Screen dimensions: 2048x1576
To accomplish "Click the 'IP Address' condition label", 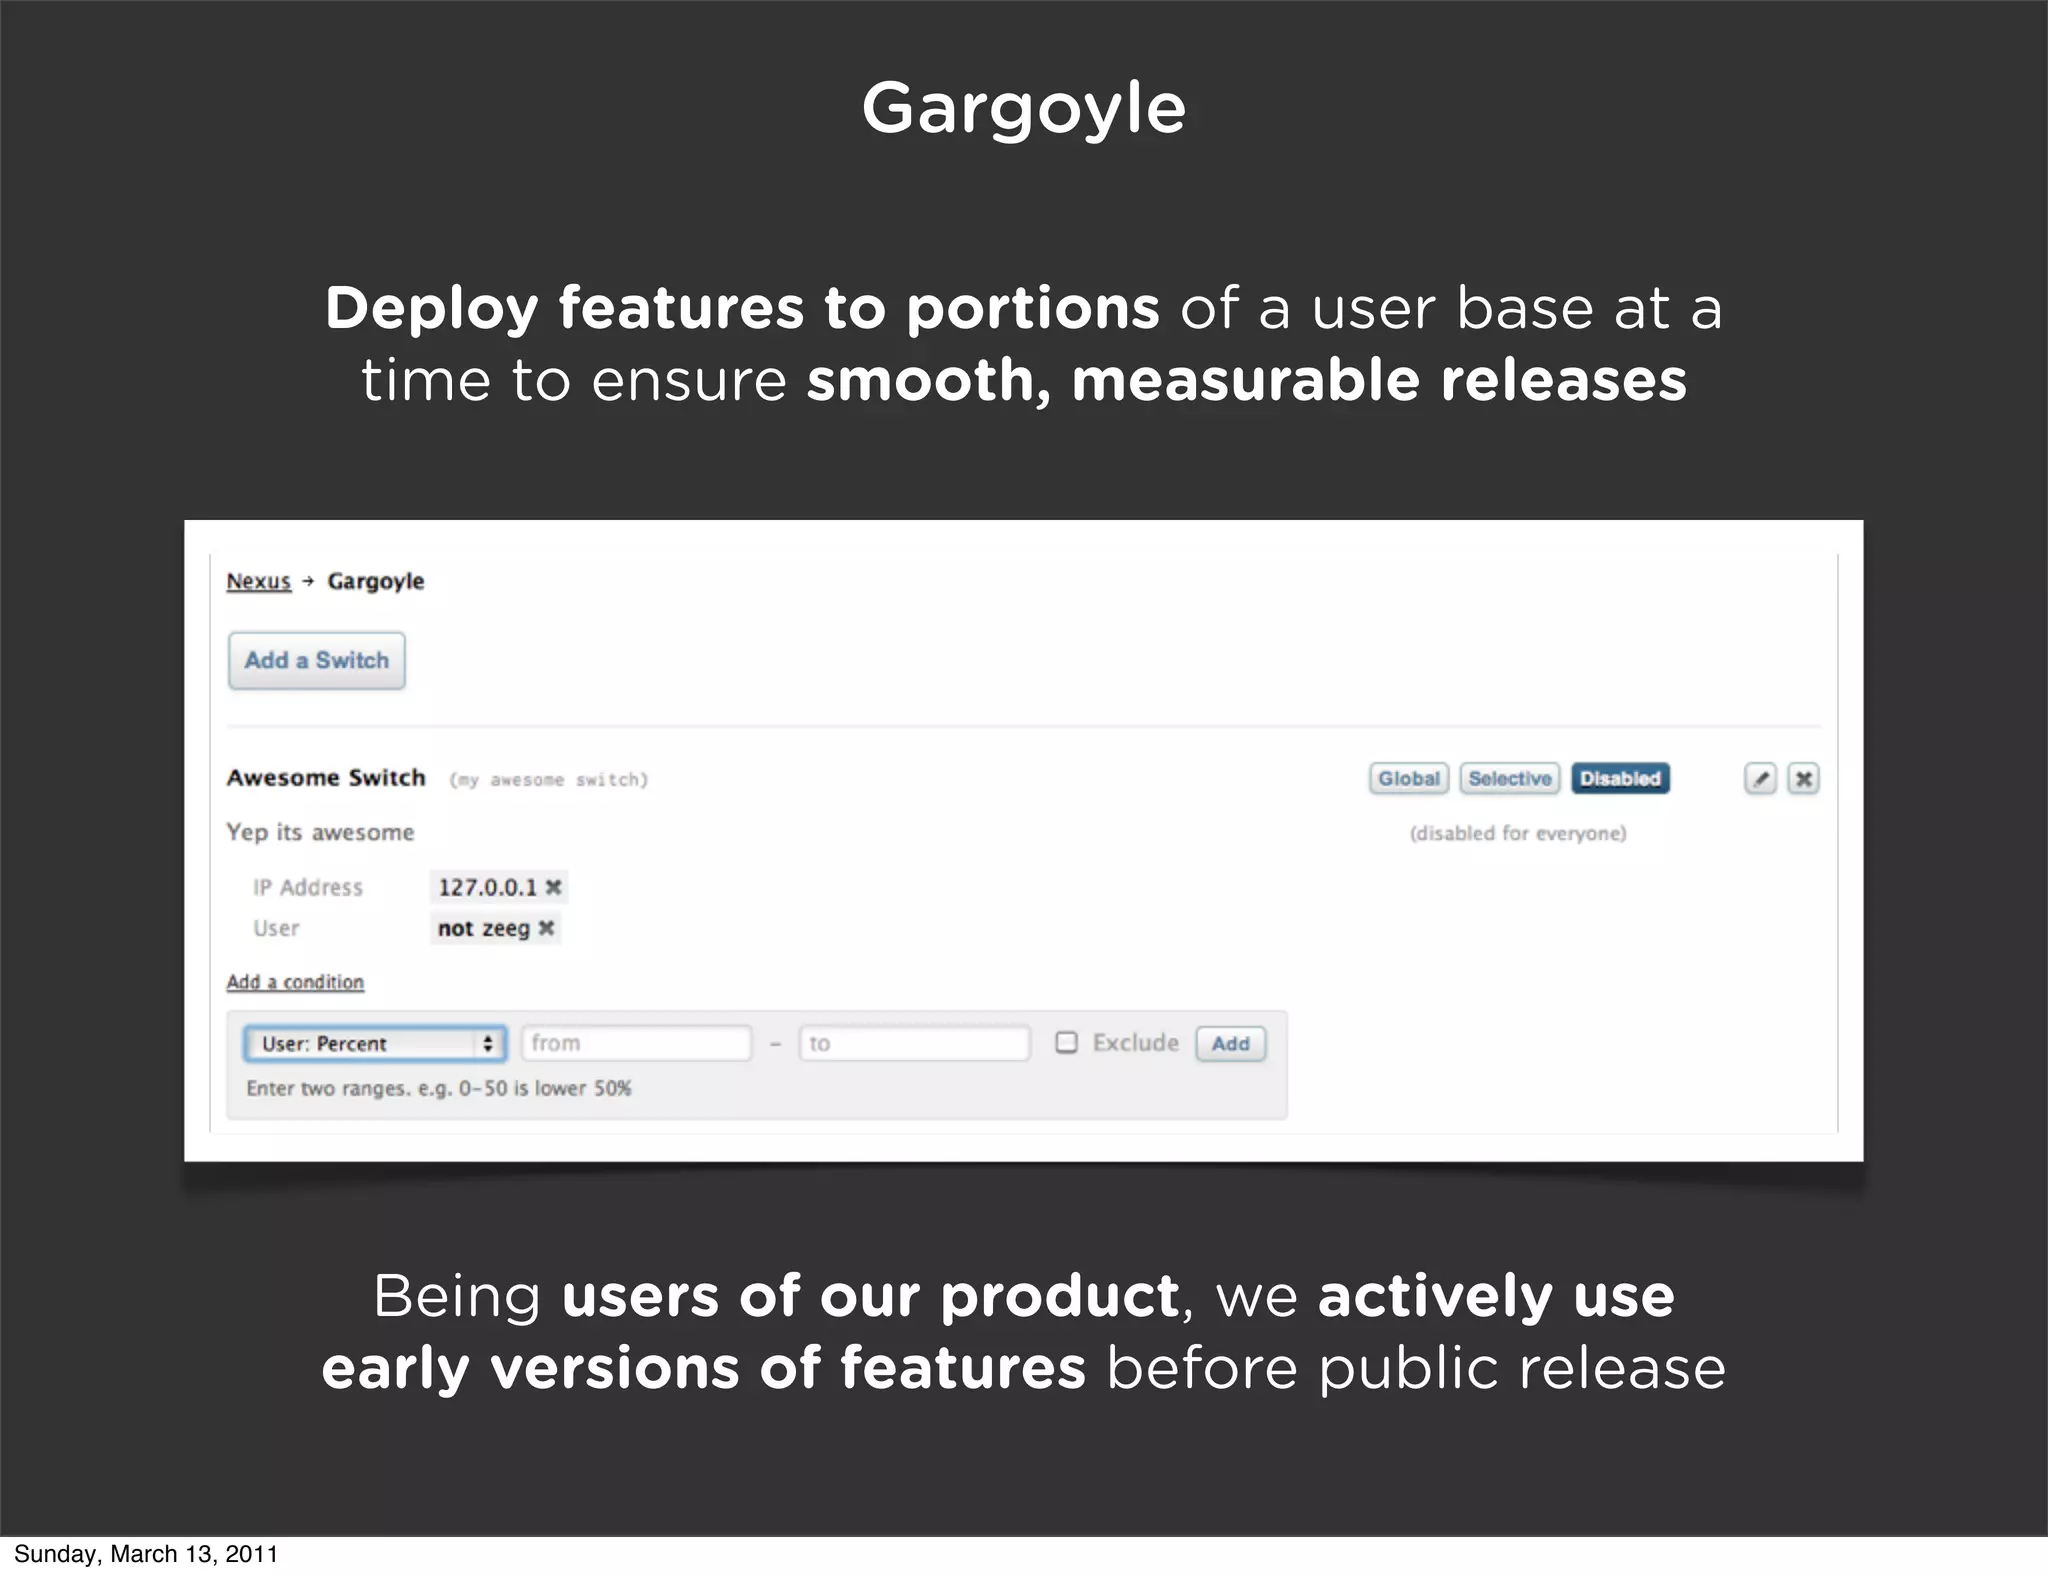I will click(308, 887).
